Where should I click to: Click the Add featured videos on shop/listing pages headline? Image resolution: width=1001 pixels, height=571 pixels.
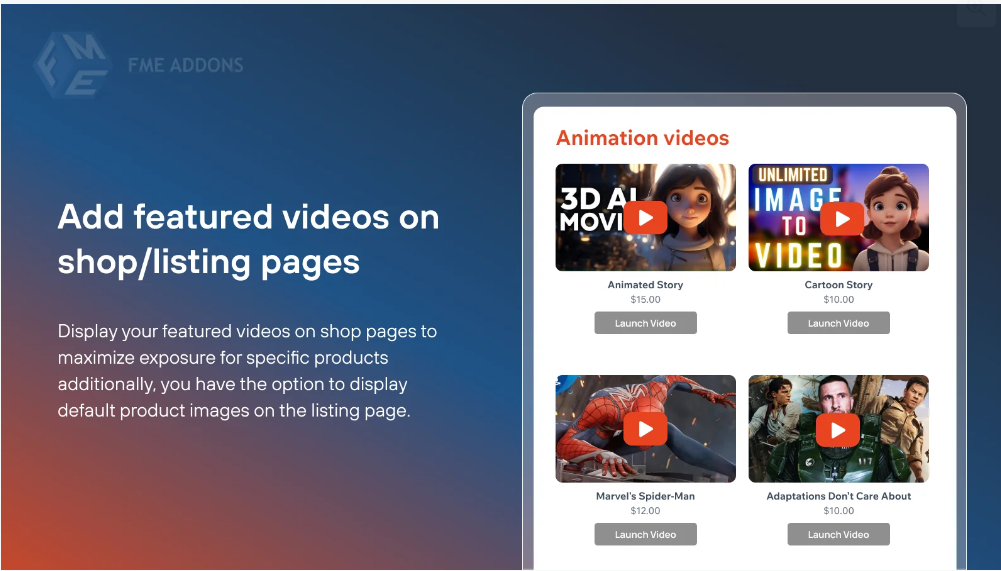click(248, 239)
